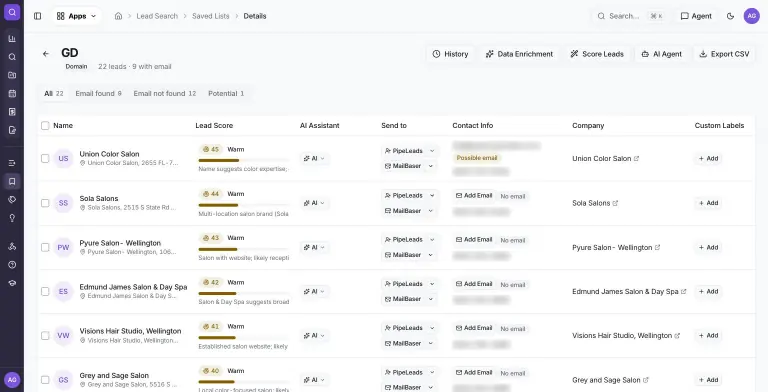768x392 pixels.
Task: Open the graduation cap sidebar icon
Action: point(12,283)
